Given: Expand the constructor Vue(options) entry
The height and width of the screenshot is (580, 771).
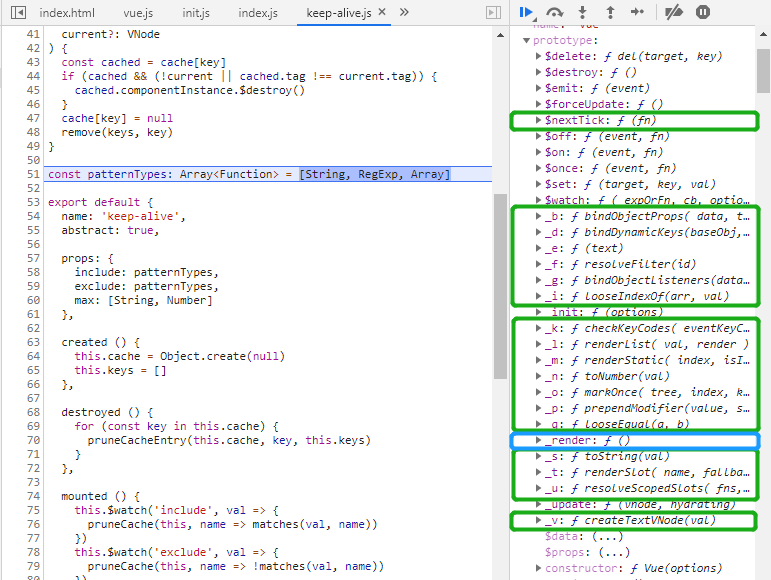Looking at the screenshot, I should (538, 568).
